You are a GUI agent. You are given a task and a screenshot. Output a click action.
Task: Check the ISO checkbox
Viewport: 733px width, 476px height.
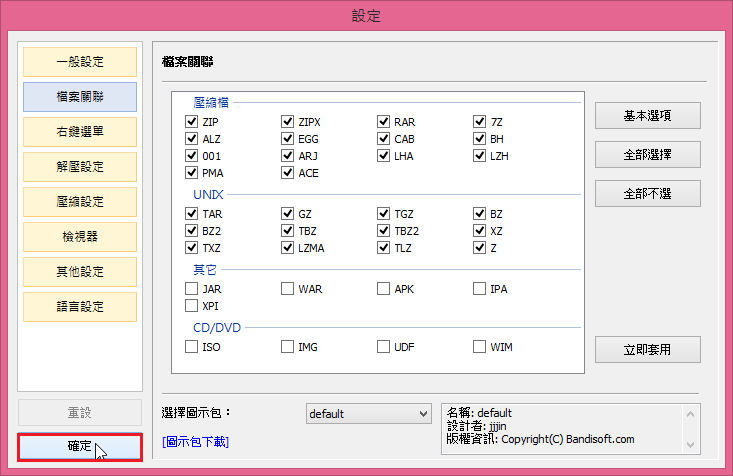click(x=191, y=346)
